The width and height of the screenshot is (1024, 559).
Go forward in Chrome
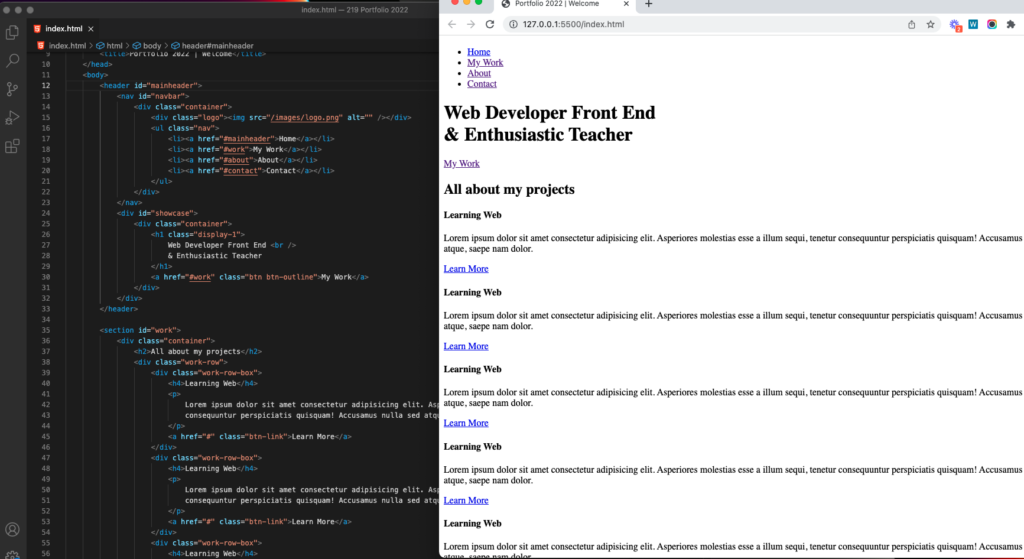click(x=471, y=24)
